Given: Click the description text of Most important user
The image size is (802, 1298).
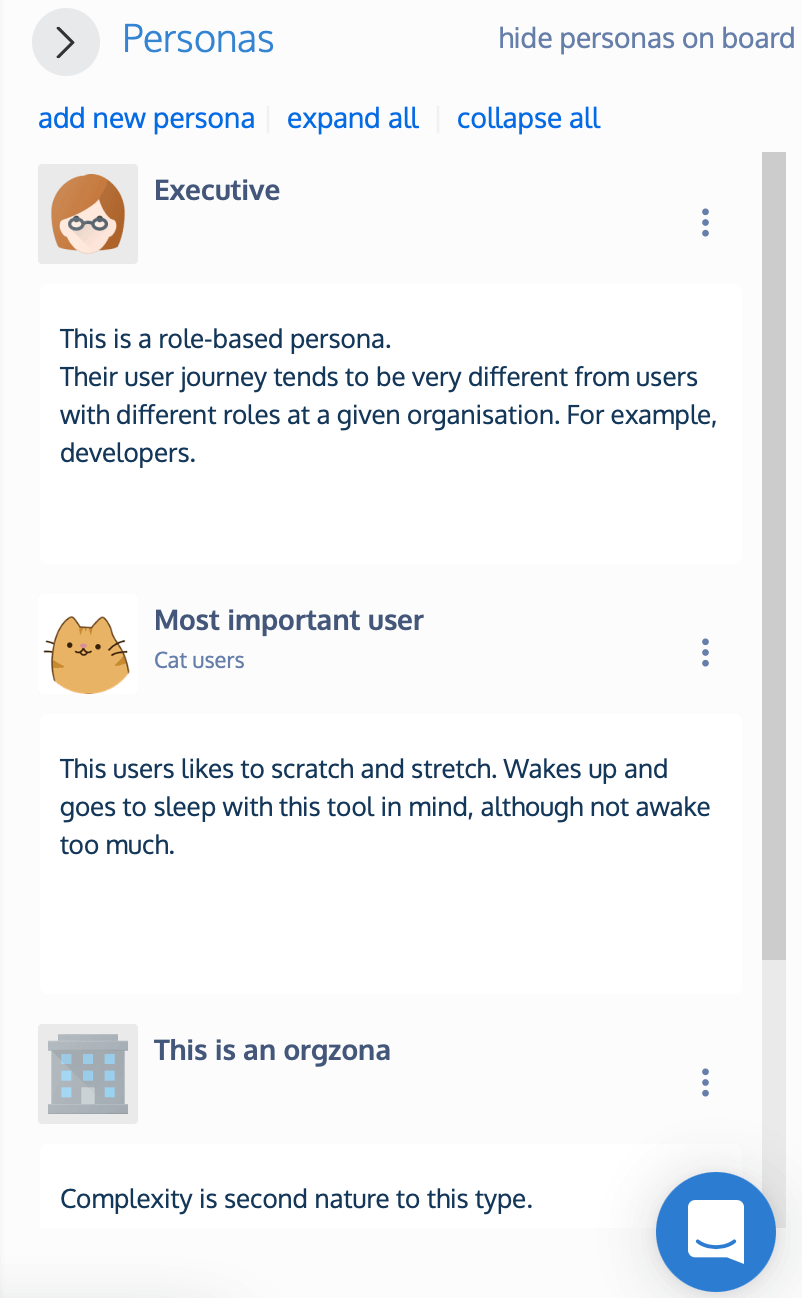Looking at the screenshot, I should [385, 806].
